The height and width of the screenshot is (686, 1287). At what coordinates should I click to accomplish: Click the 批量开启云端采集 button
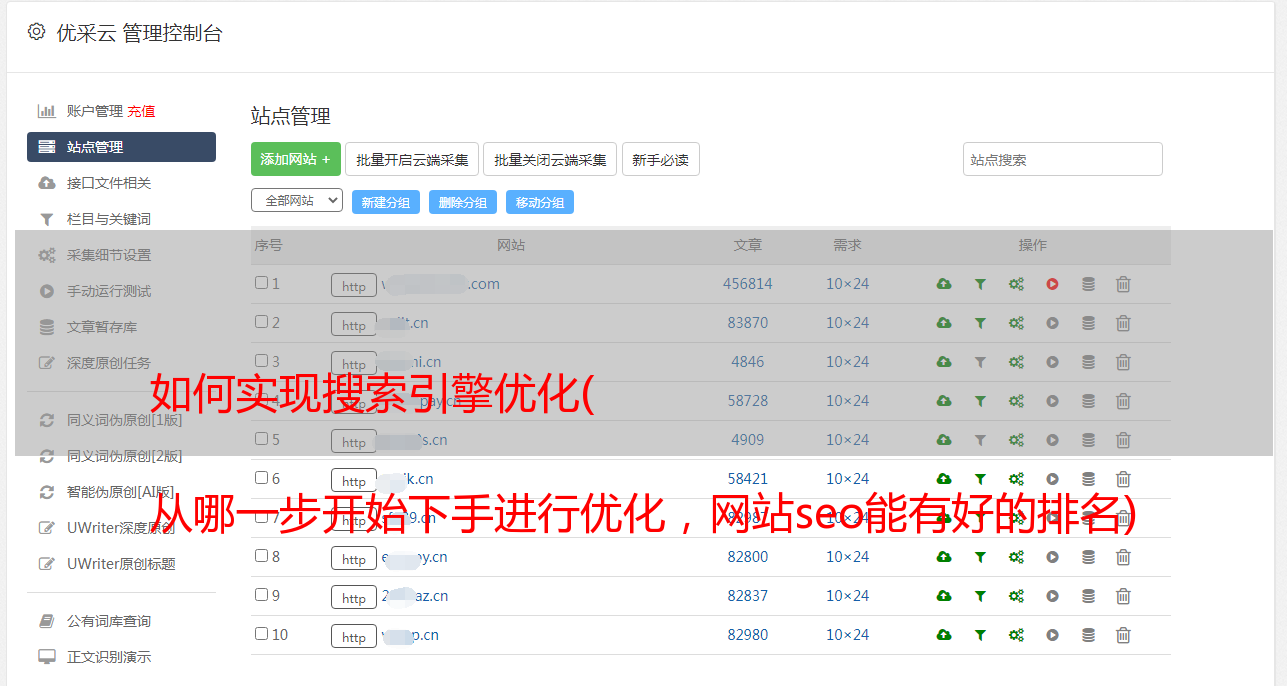(x=412, y=159)
